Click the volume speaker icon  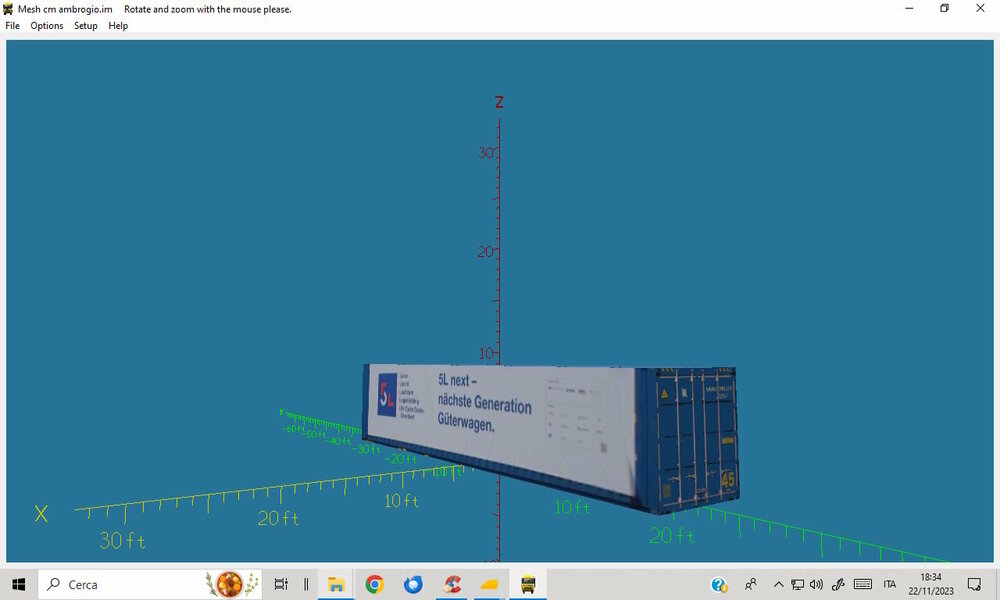click(x=816, y=584)
